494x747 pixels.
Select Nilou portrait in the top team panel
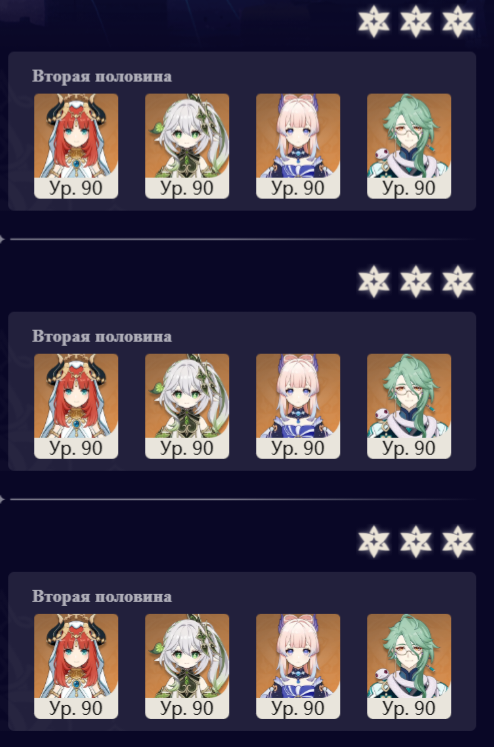click(76, 146)
